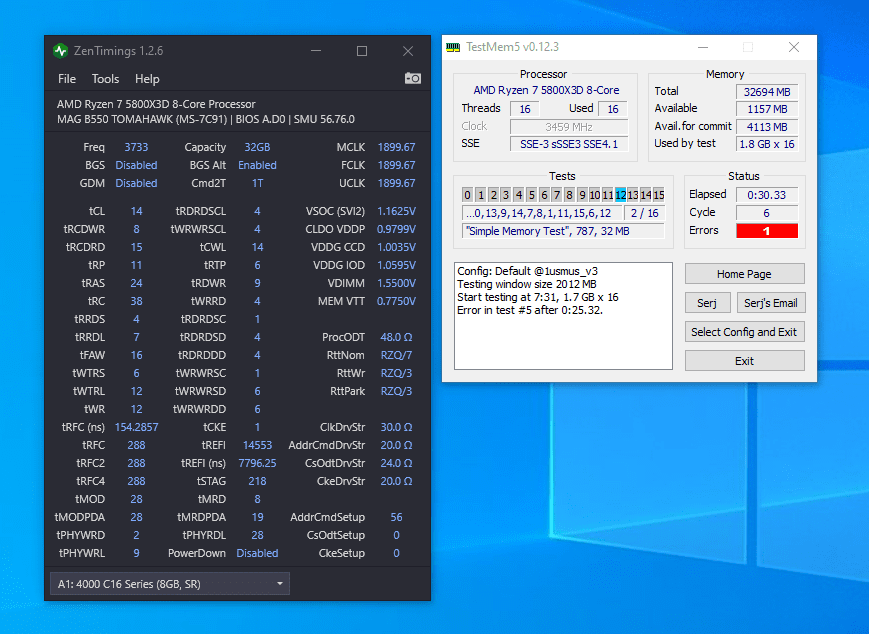Click the SSE field SSE-3 sSSE3 SSE4.1
Viewport: 869px width, 634px height.
click(x=569, y=144)
